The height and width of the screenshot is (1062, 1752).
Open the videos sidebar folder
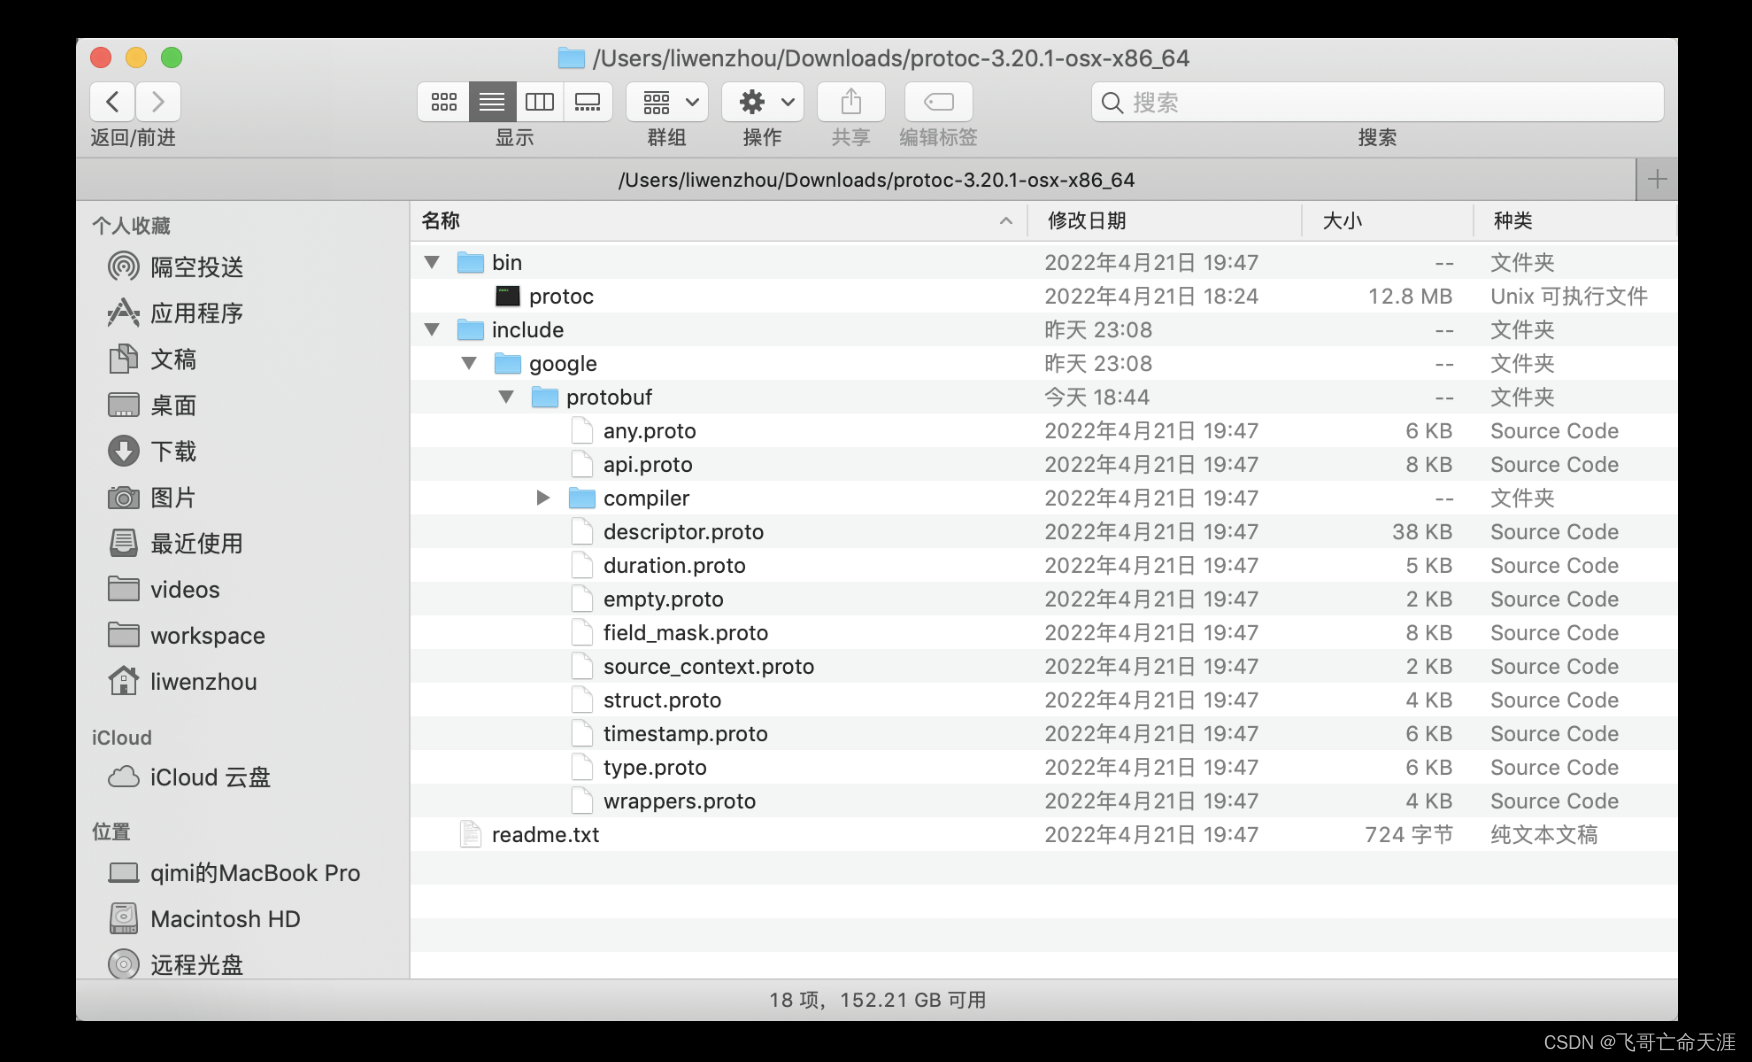(164, 589)
